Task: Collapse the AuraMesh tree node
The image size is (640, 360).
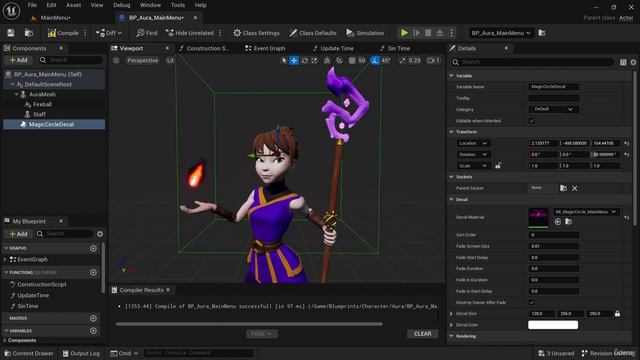Action: click(17, 94)
